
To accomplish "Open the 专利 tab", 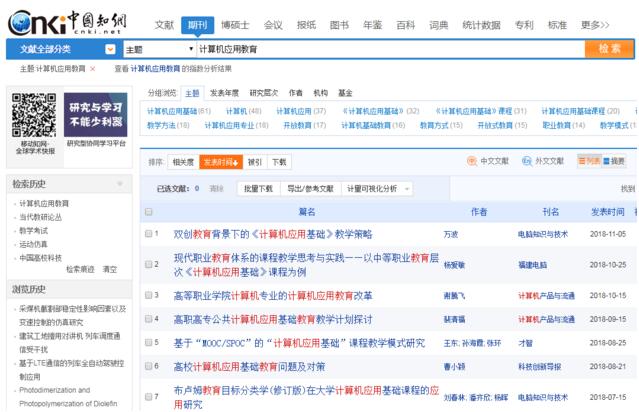I will click(524, 25).
